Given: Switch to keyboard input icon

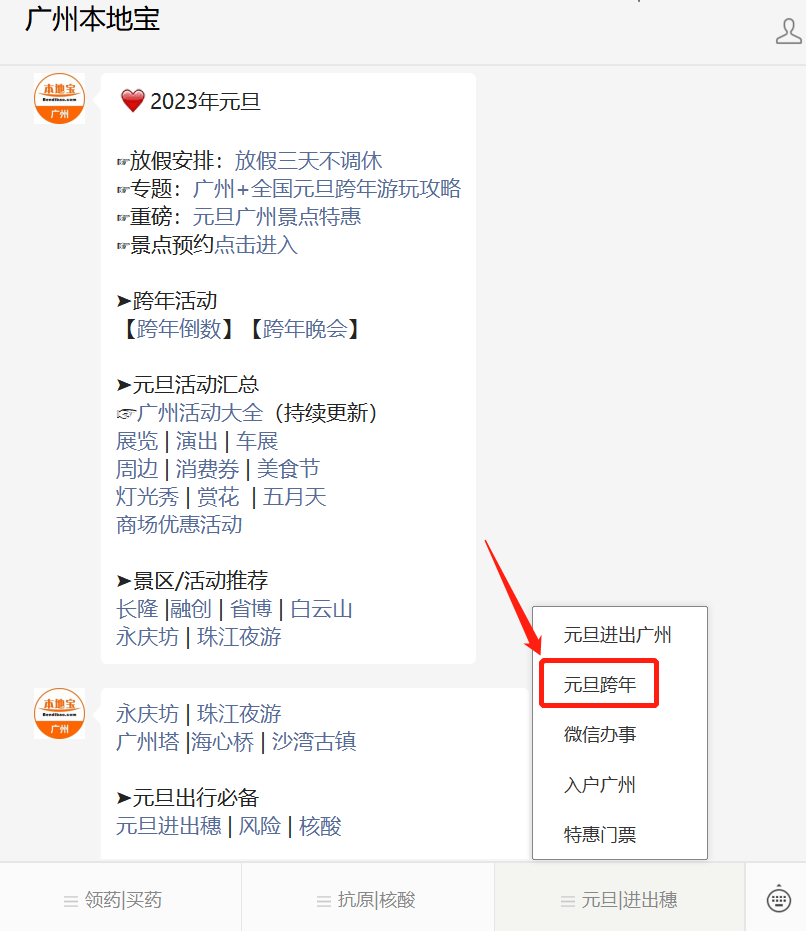Looking at the screenshot, I should tap(779, 899).
